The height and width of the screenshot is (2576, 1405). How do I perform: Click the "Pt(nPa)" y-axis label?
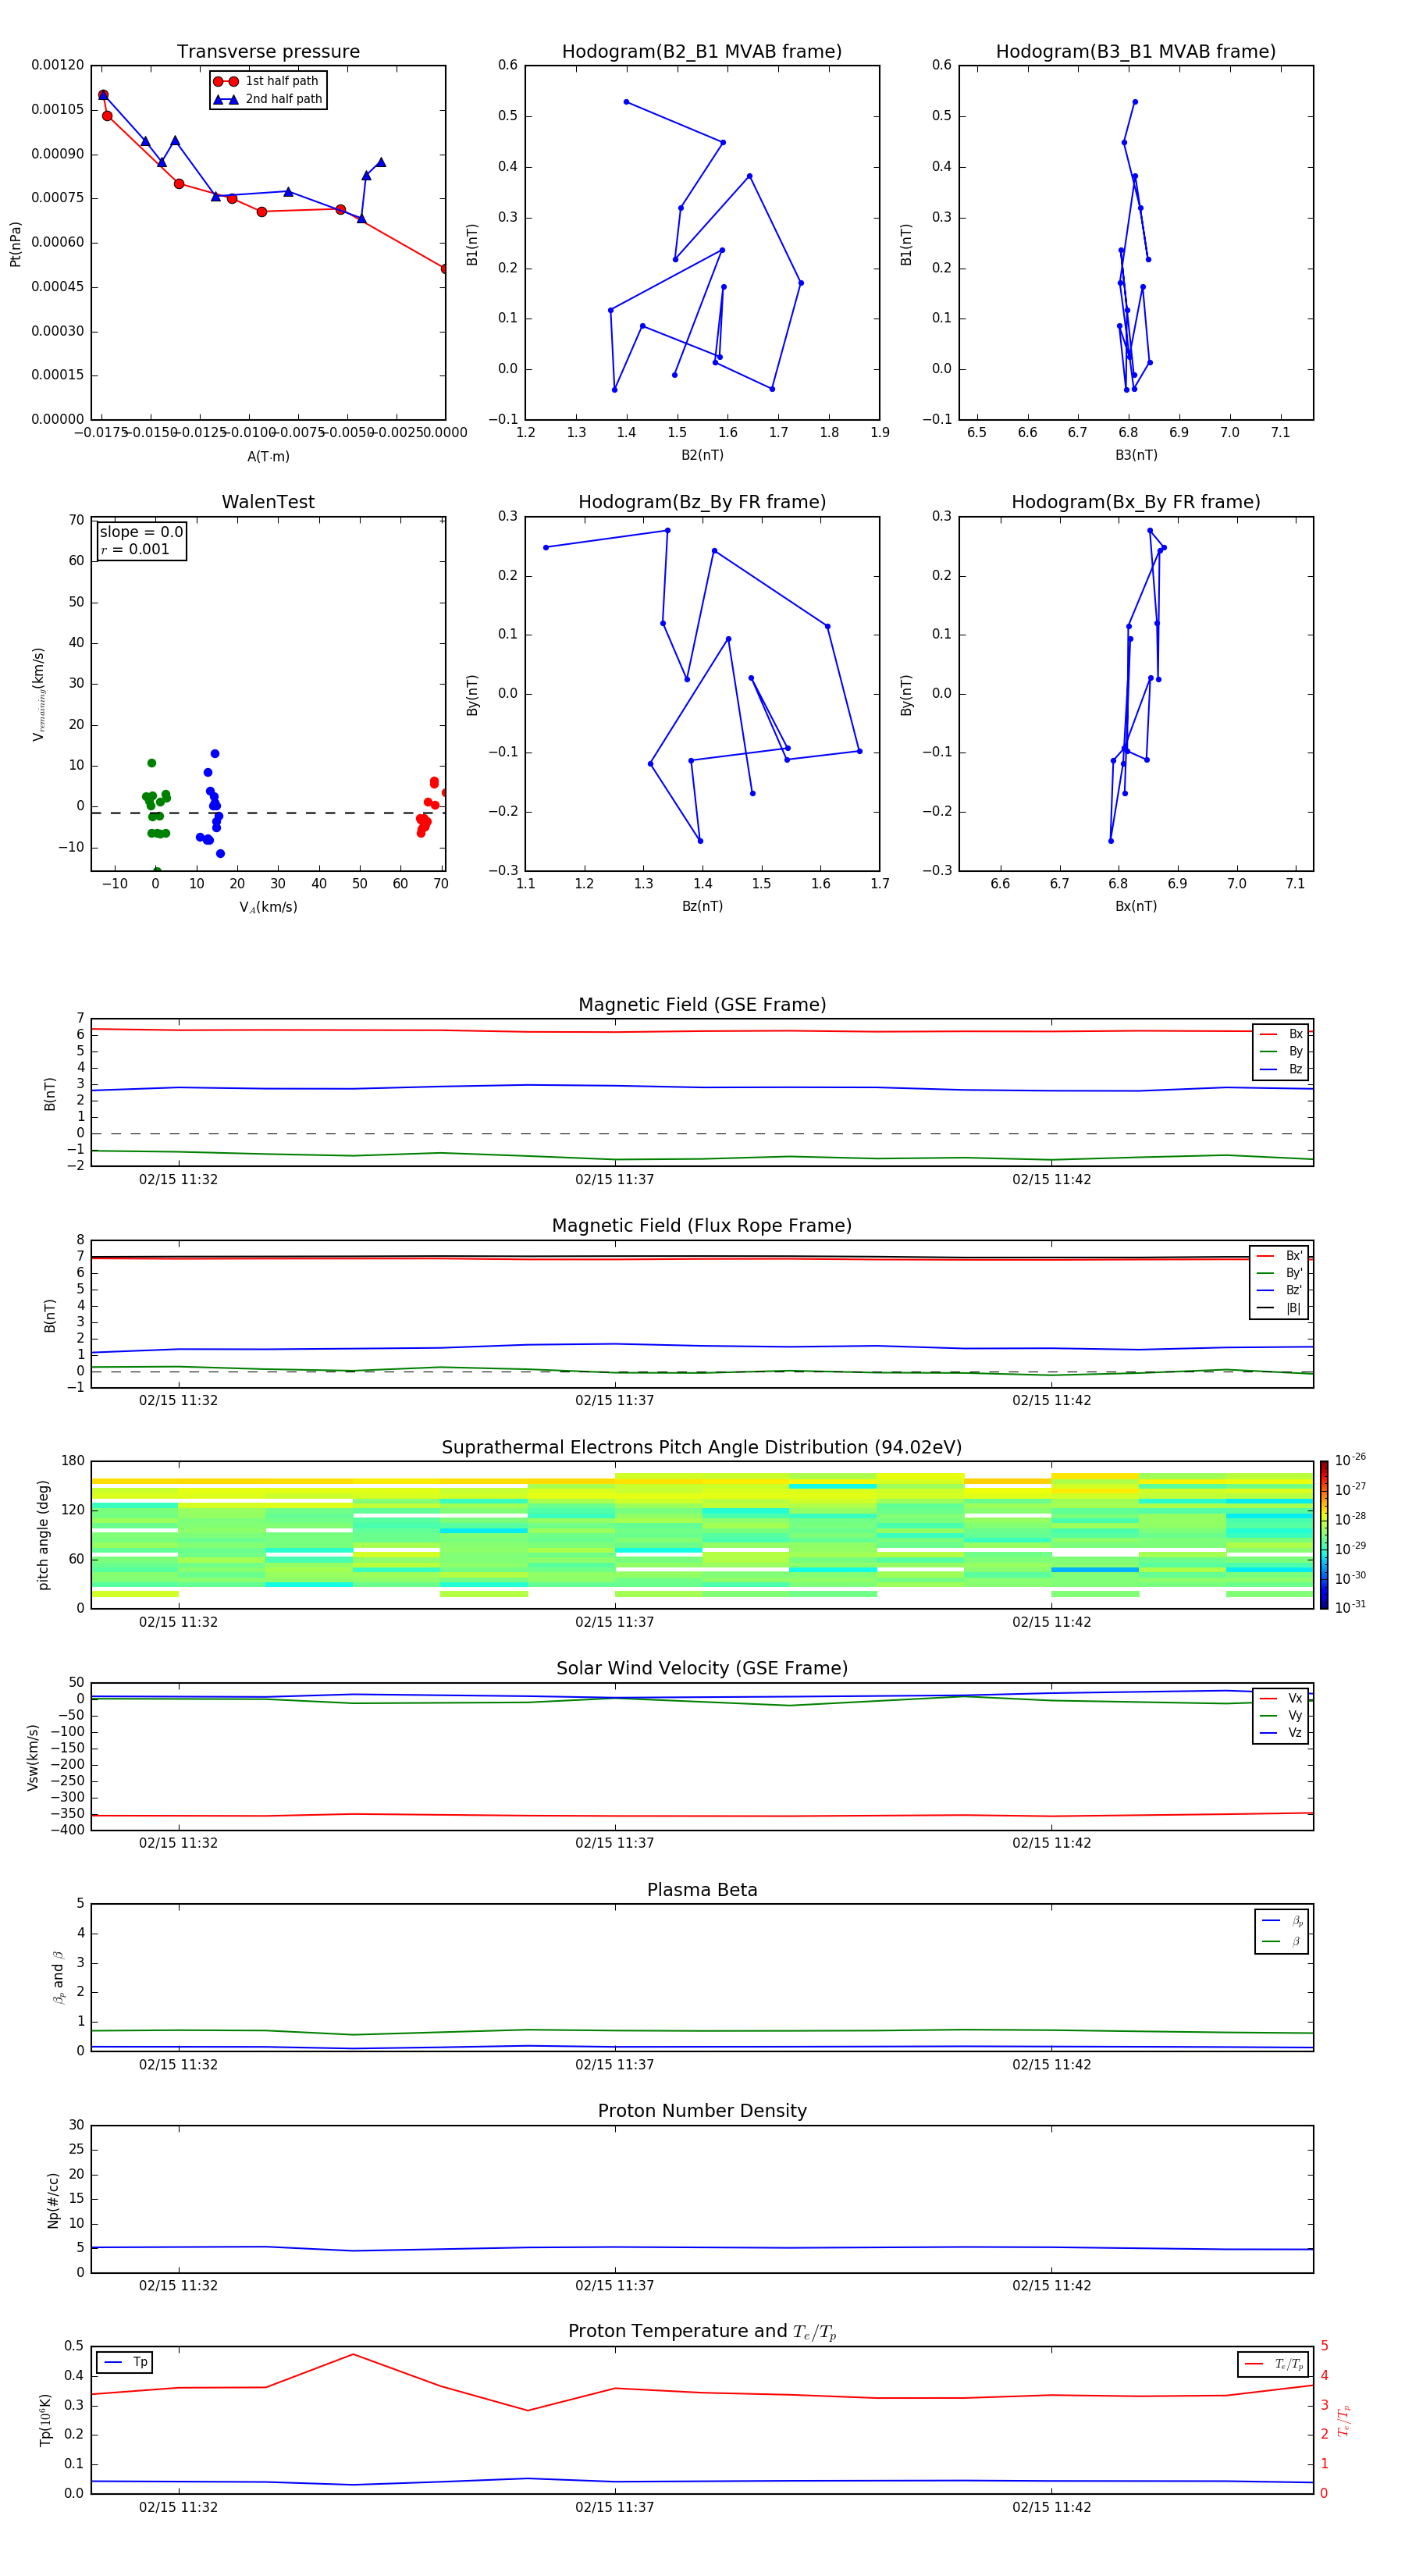coord(15,244)
